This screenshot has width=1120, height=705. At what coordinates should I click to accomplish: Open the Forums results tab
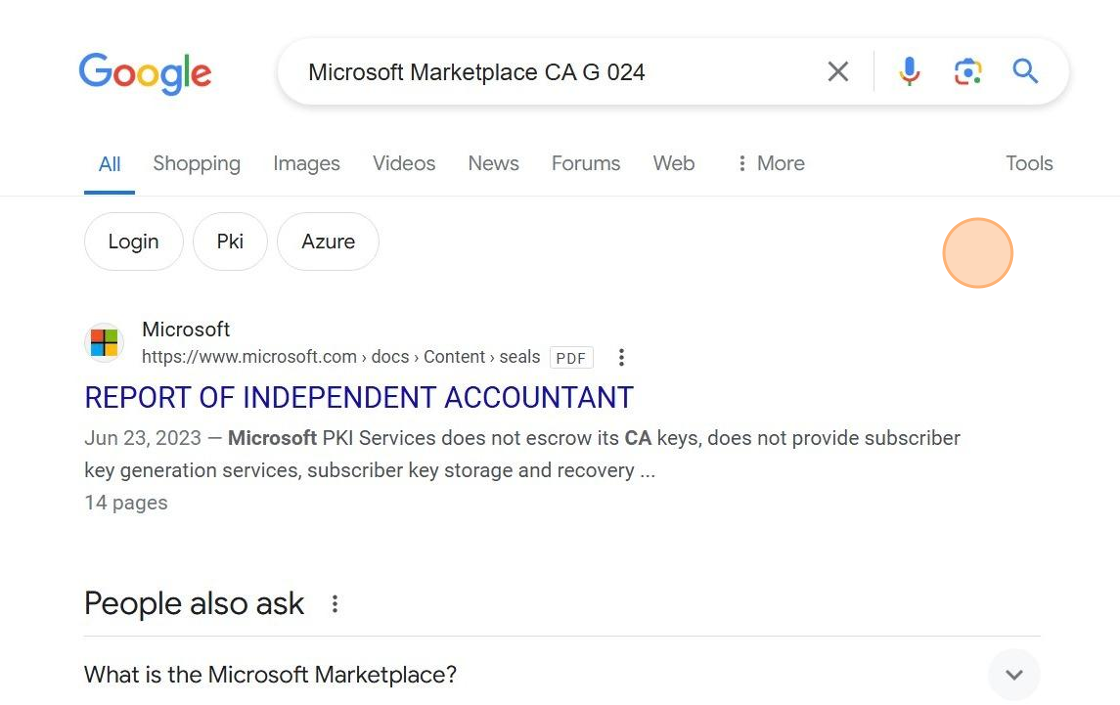[x=586, y=164]
